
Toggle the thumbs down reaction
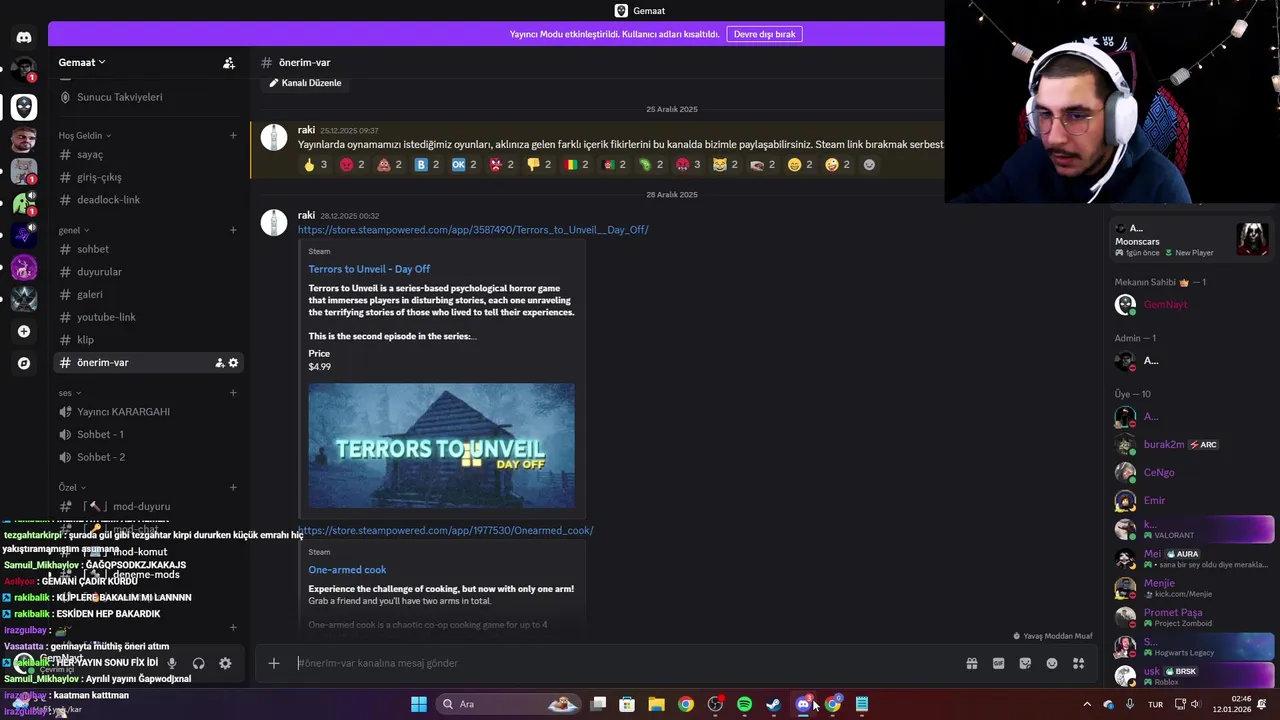(x=539, y=165)
